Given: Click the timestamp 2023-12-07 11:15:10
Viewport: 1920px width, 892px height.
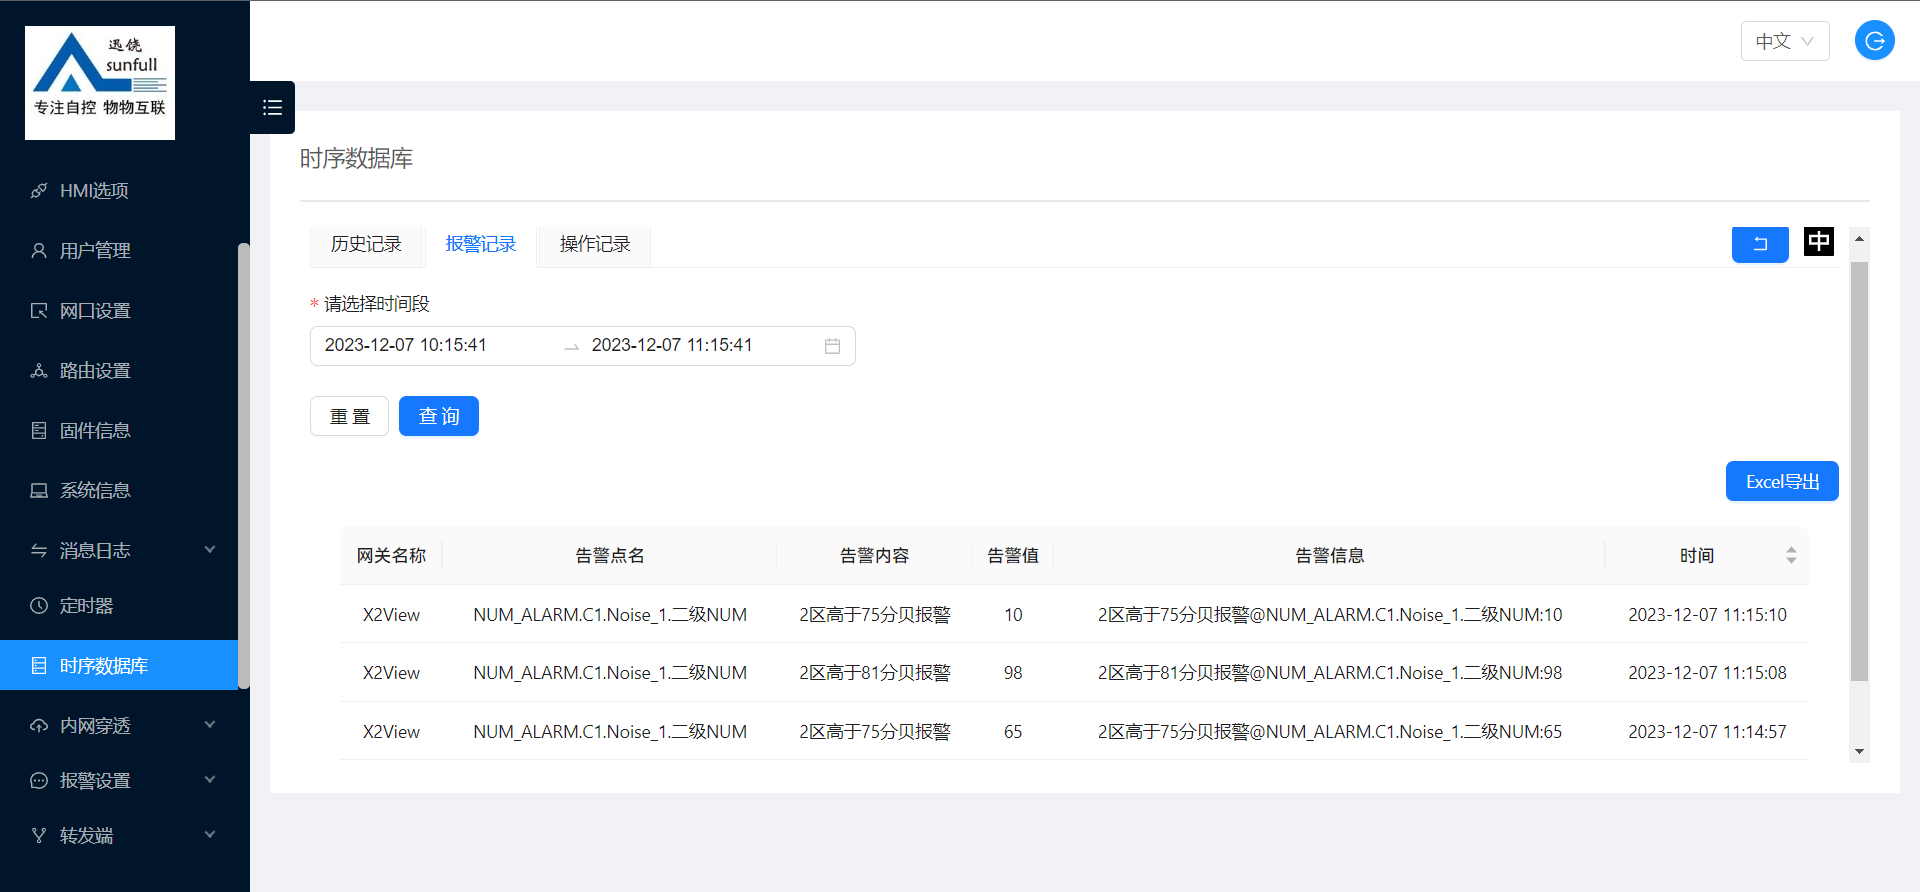Looking at the screenshot, I should click(1707, 614).
